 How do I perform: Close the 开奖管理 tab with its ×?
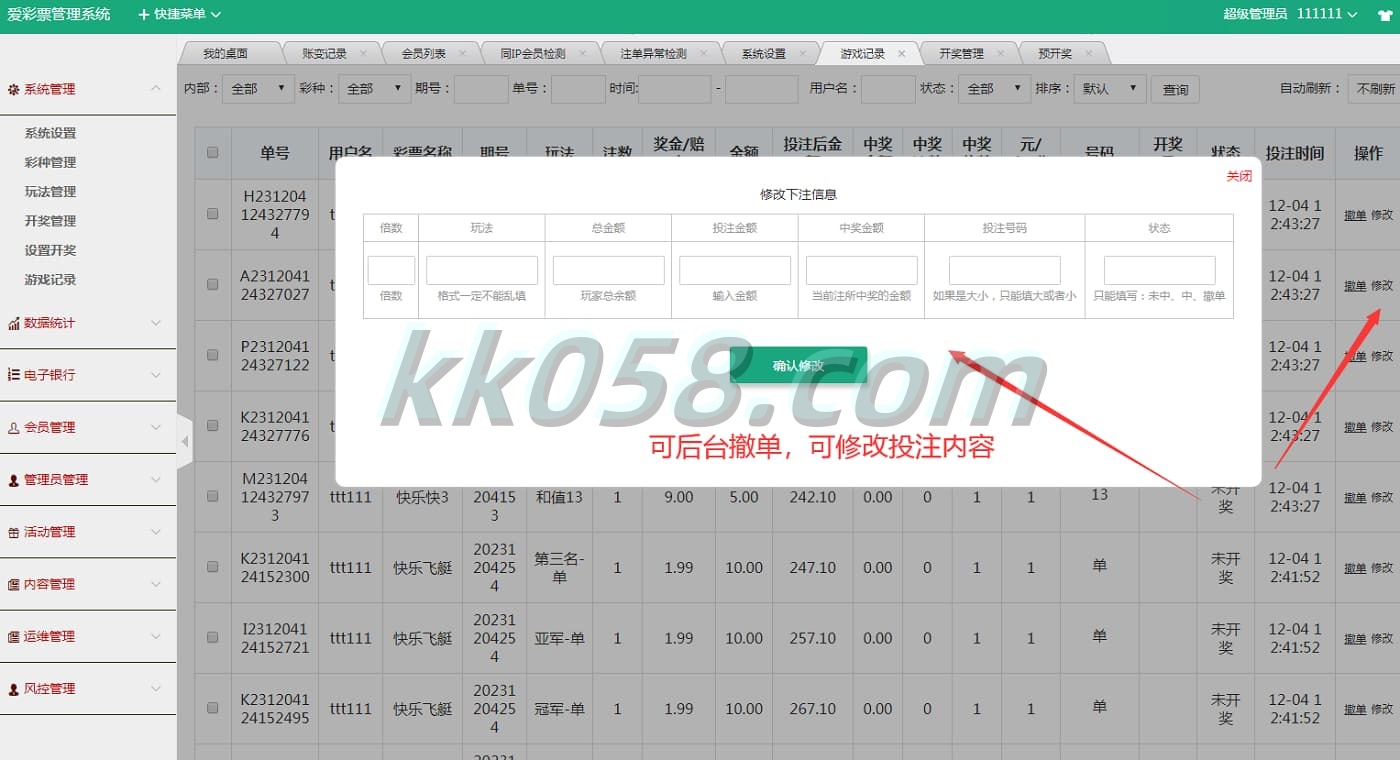[x=1000, y=54]
